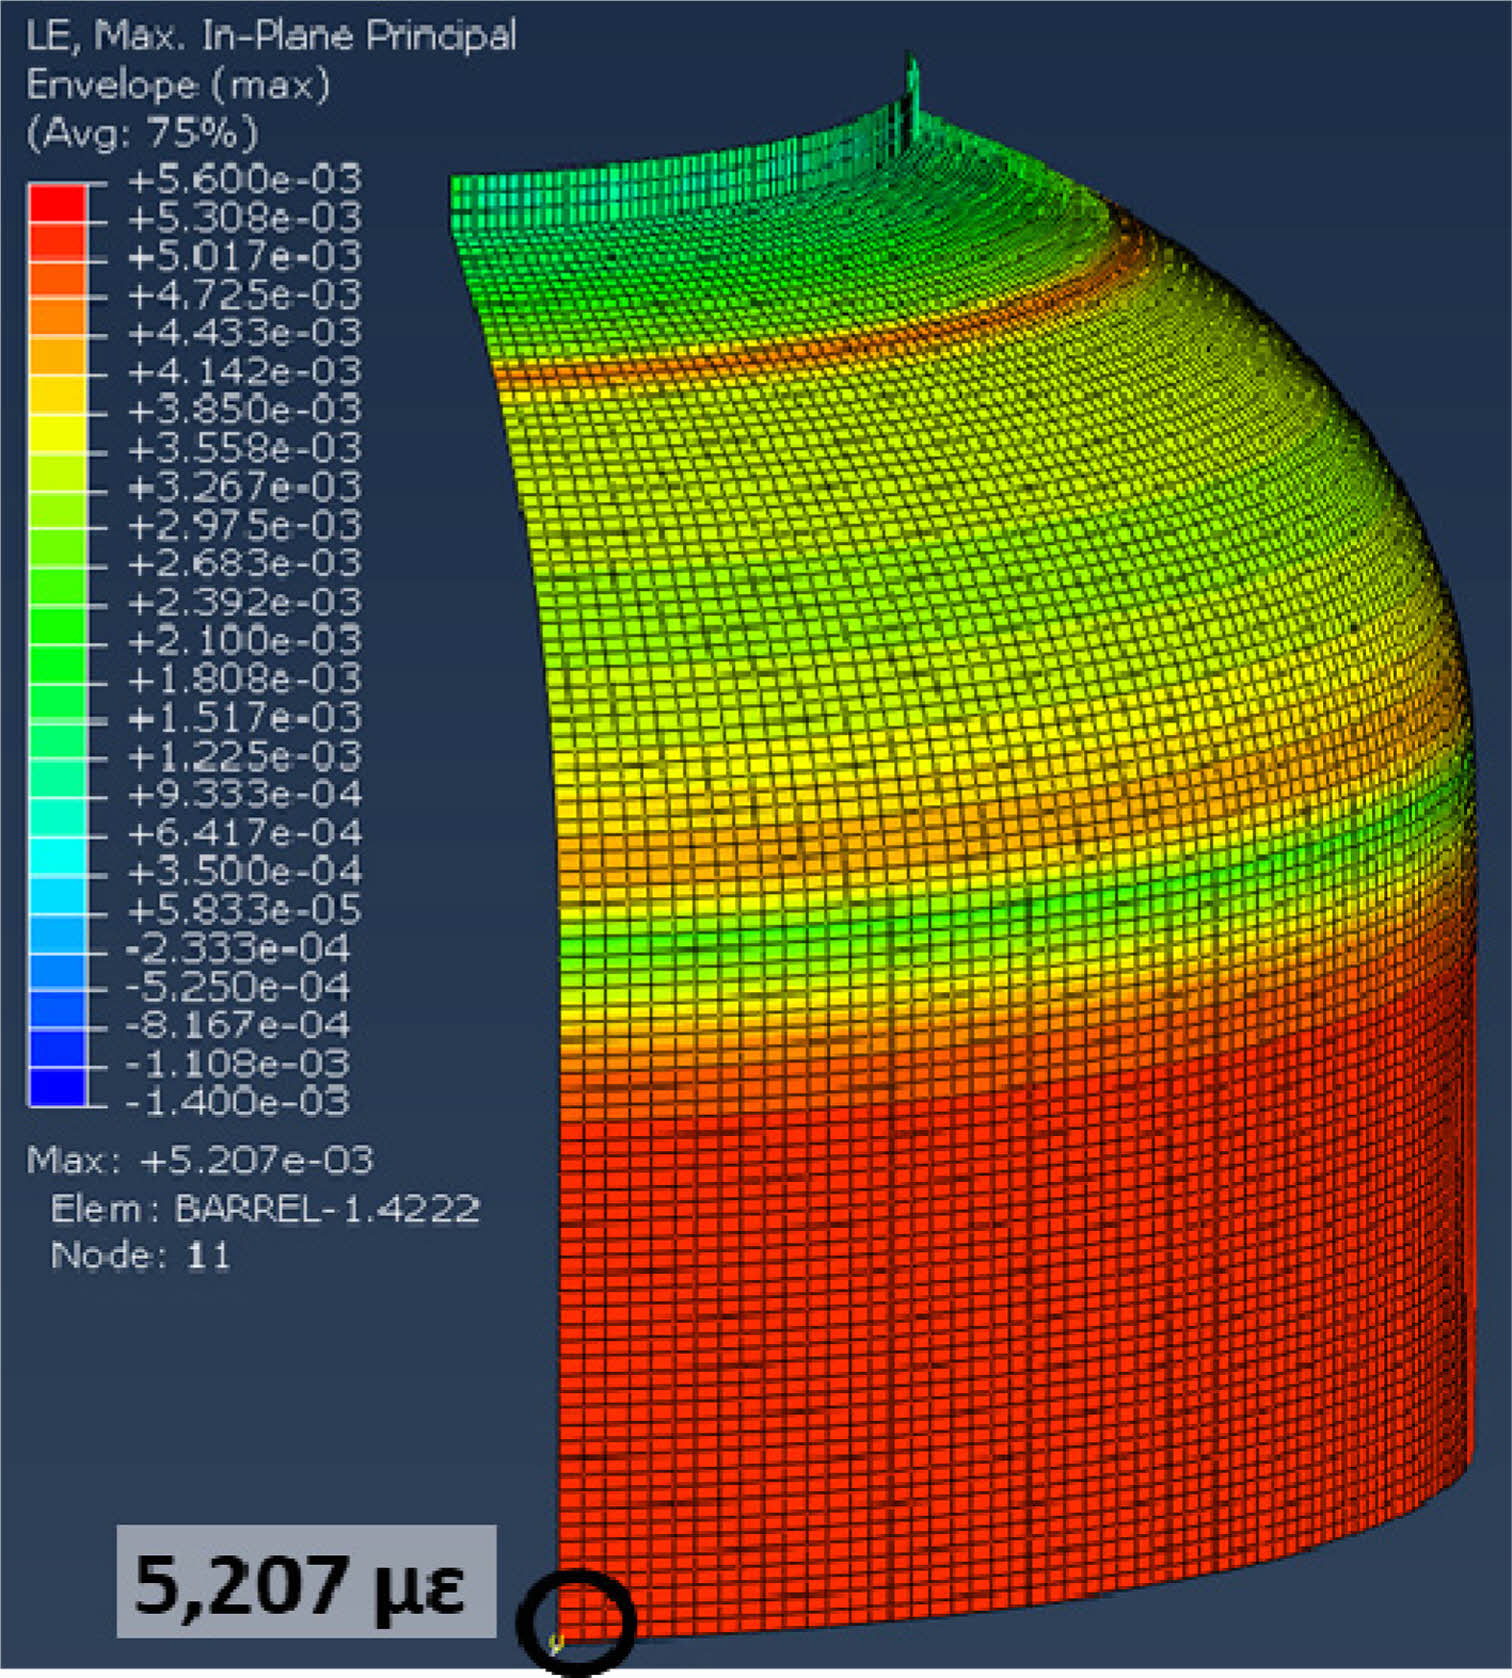The height and width of the screenshot is (1678, 1512).
Task: Click the 'Max: +5.207e-03' value text
Action: click(x=200, y=1160)
